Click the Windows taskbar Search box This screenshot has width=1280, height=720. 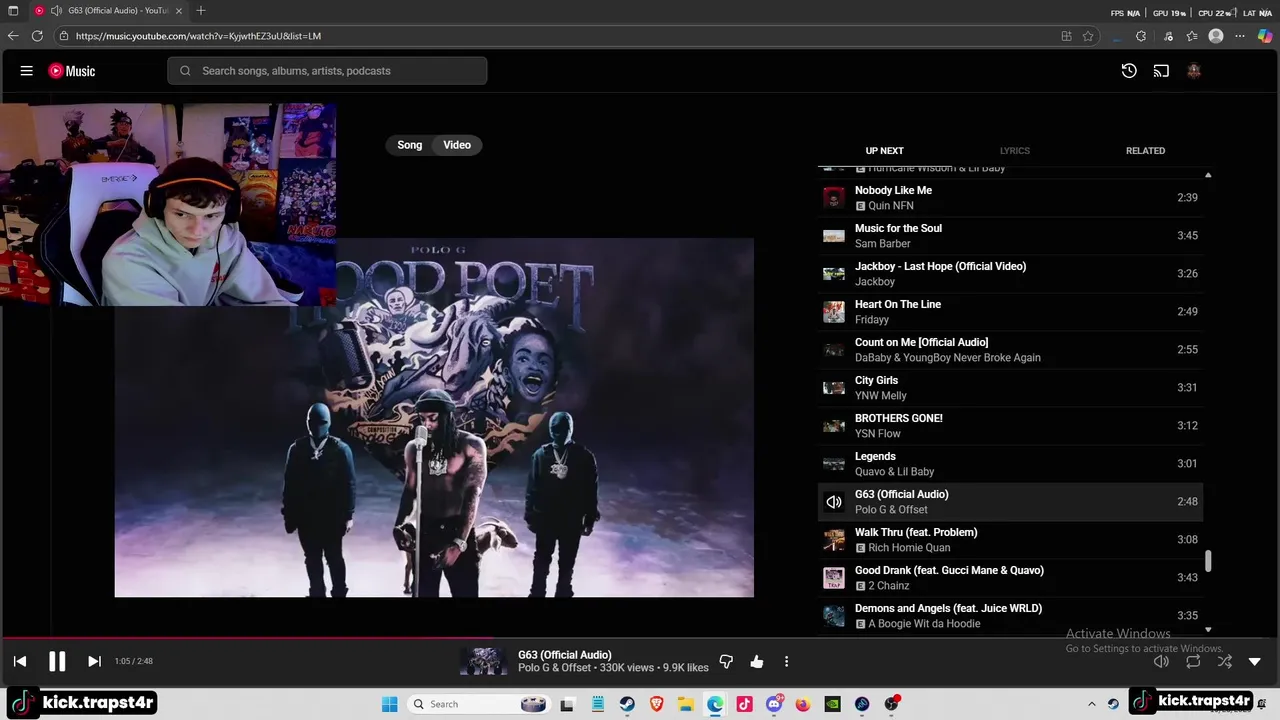tap(481, 704)
